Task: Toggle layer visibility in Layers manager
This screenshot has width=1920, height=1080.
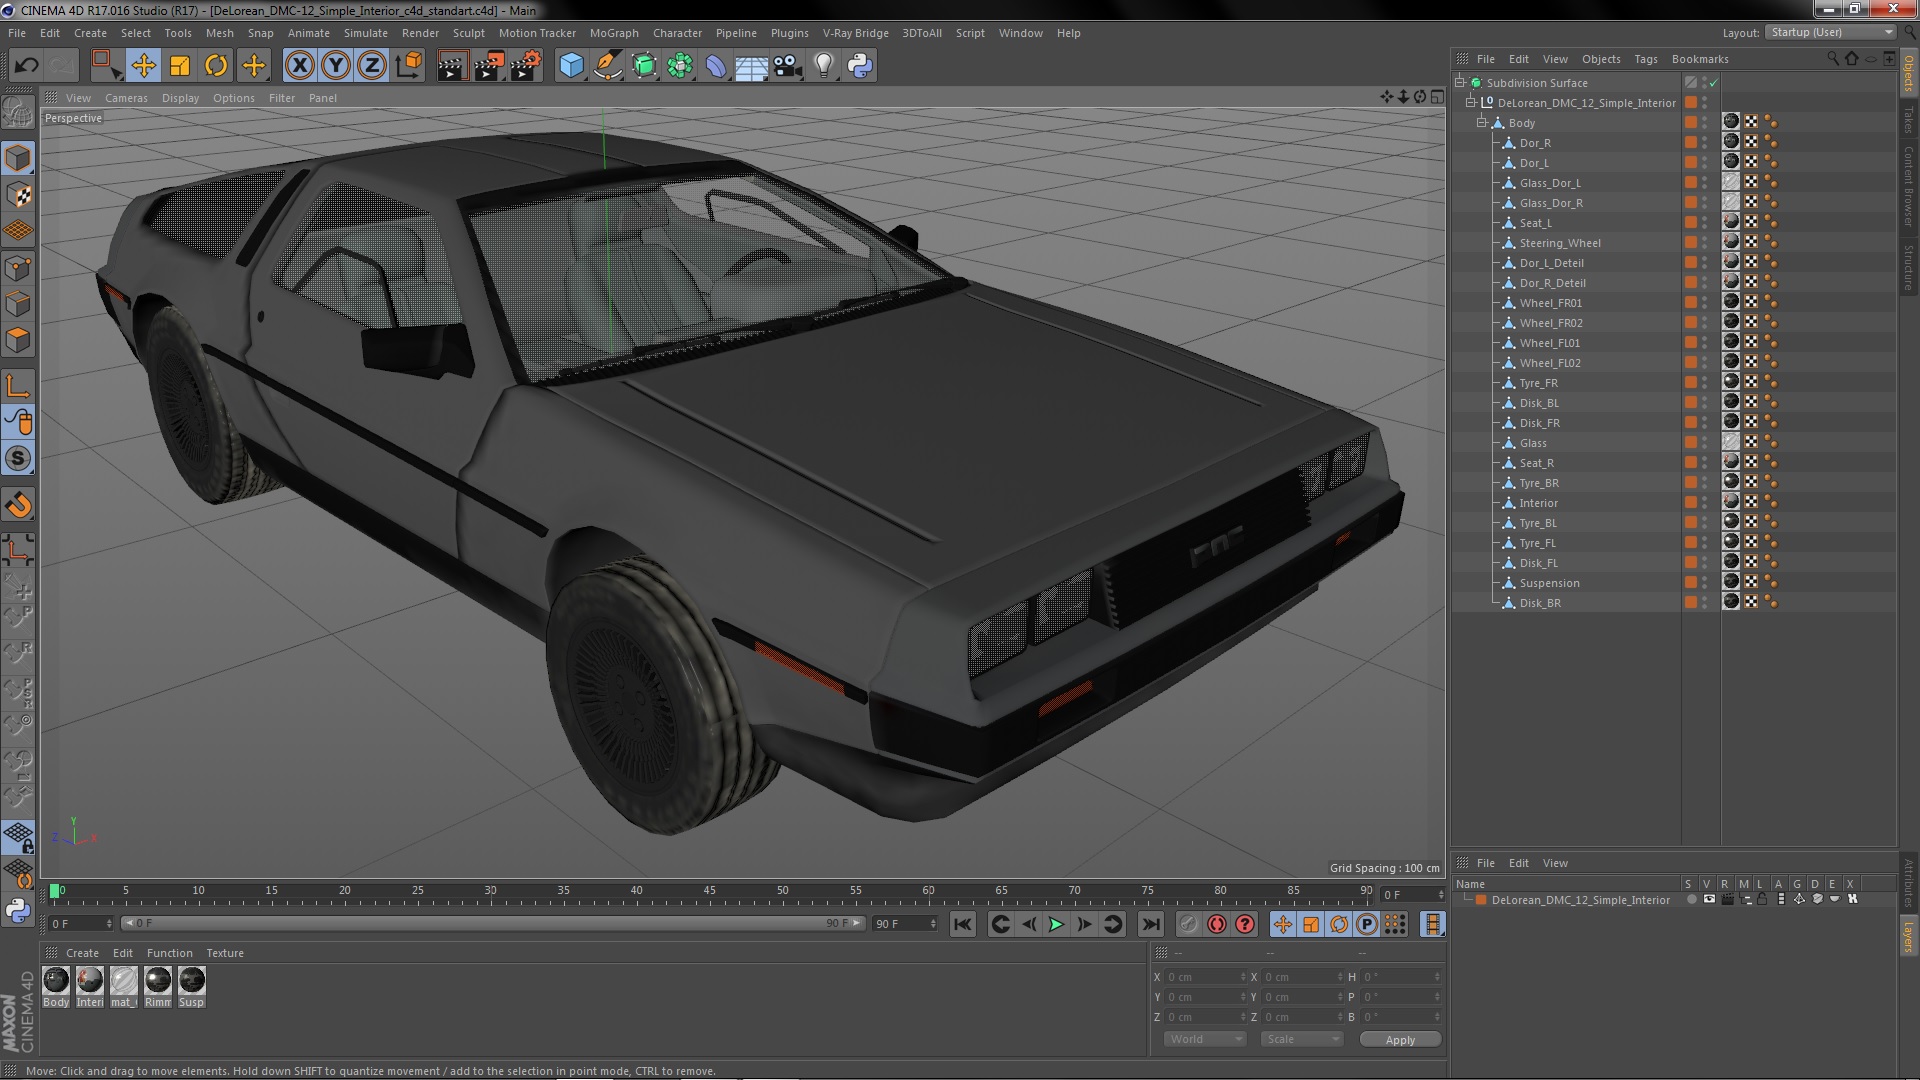Action: [1709, 899]
